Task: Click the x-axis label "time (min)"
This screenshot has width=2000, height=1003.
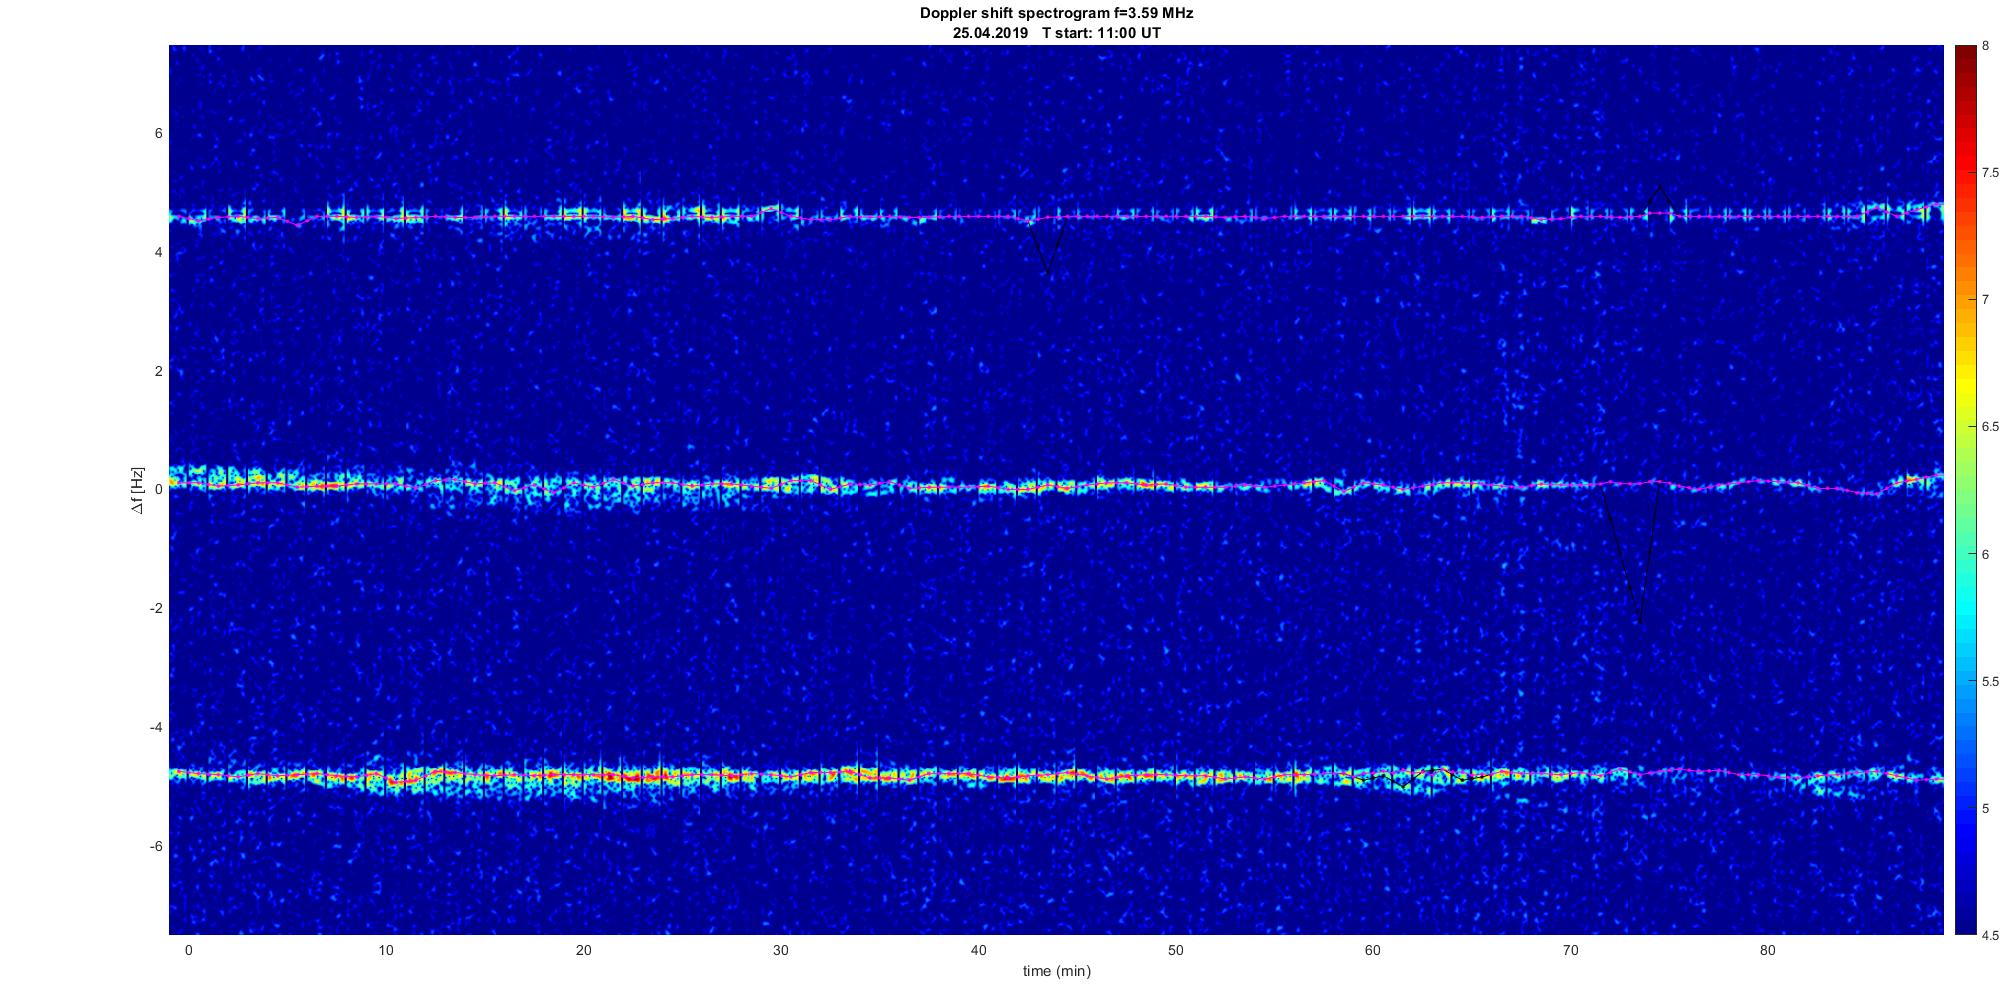Action: tap(1056, 971)
